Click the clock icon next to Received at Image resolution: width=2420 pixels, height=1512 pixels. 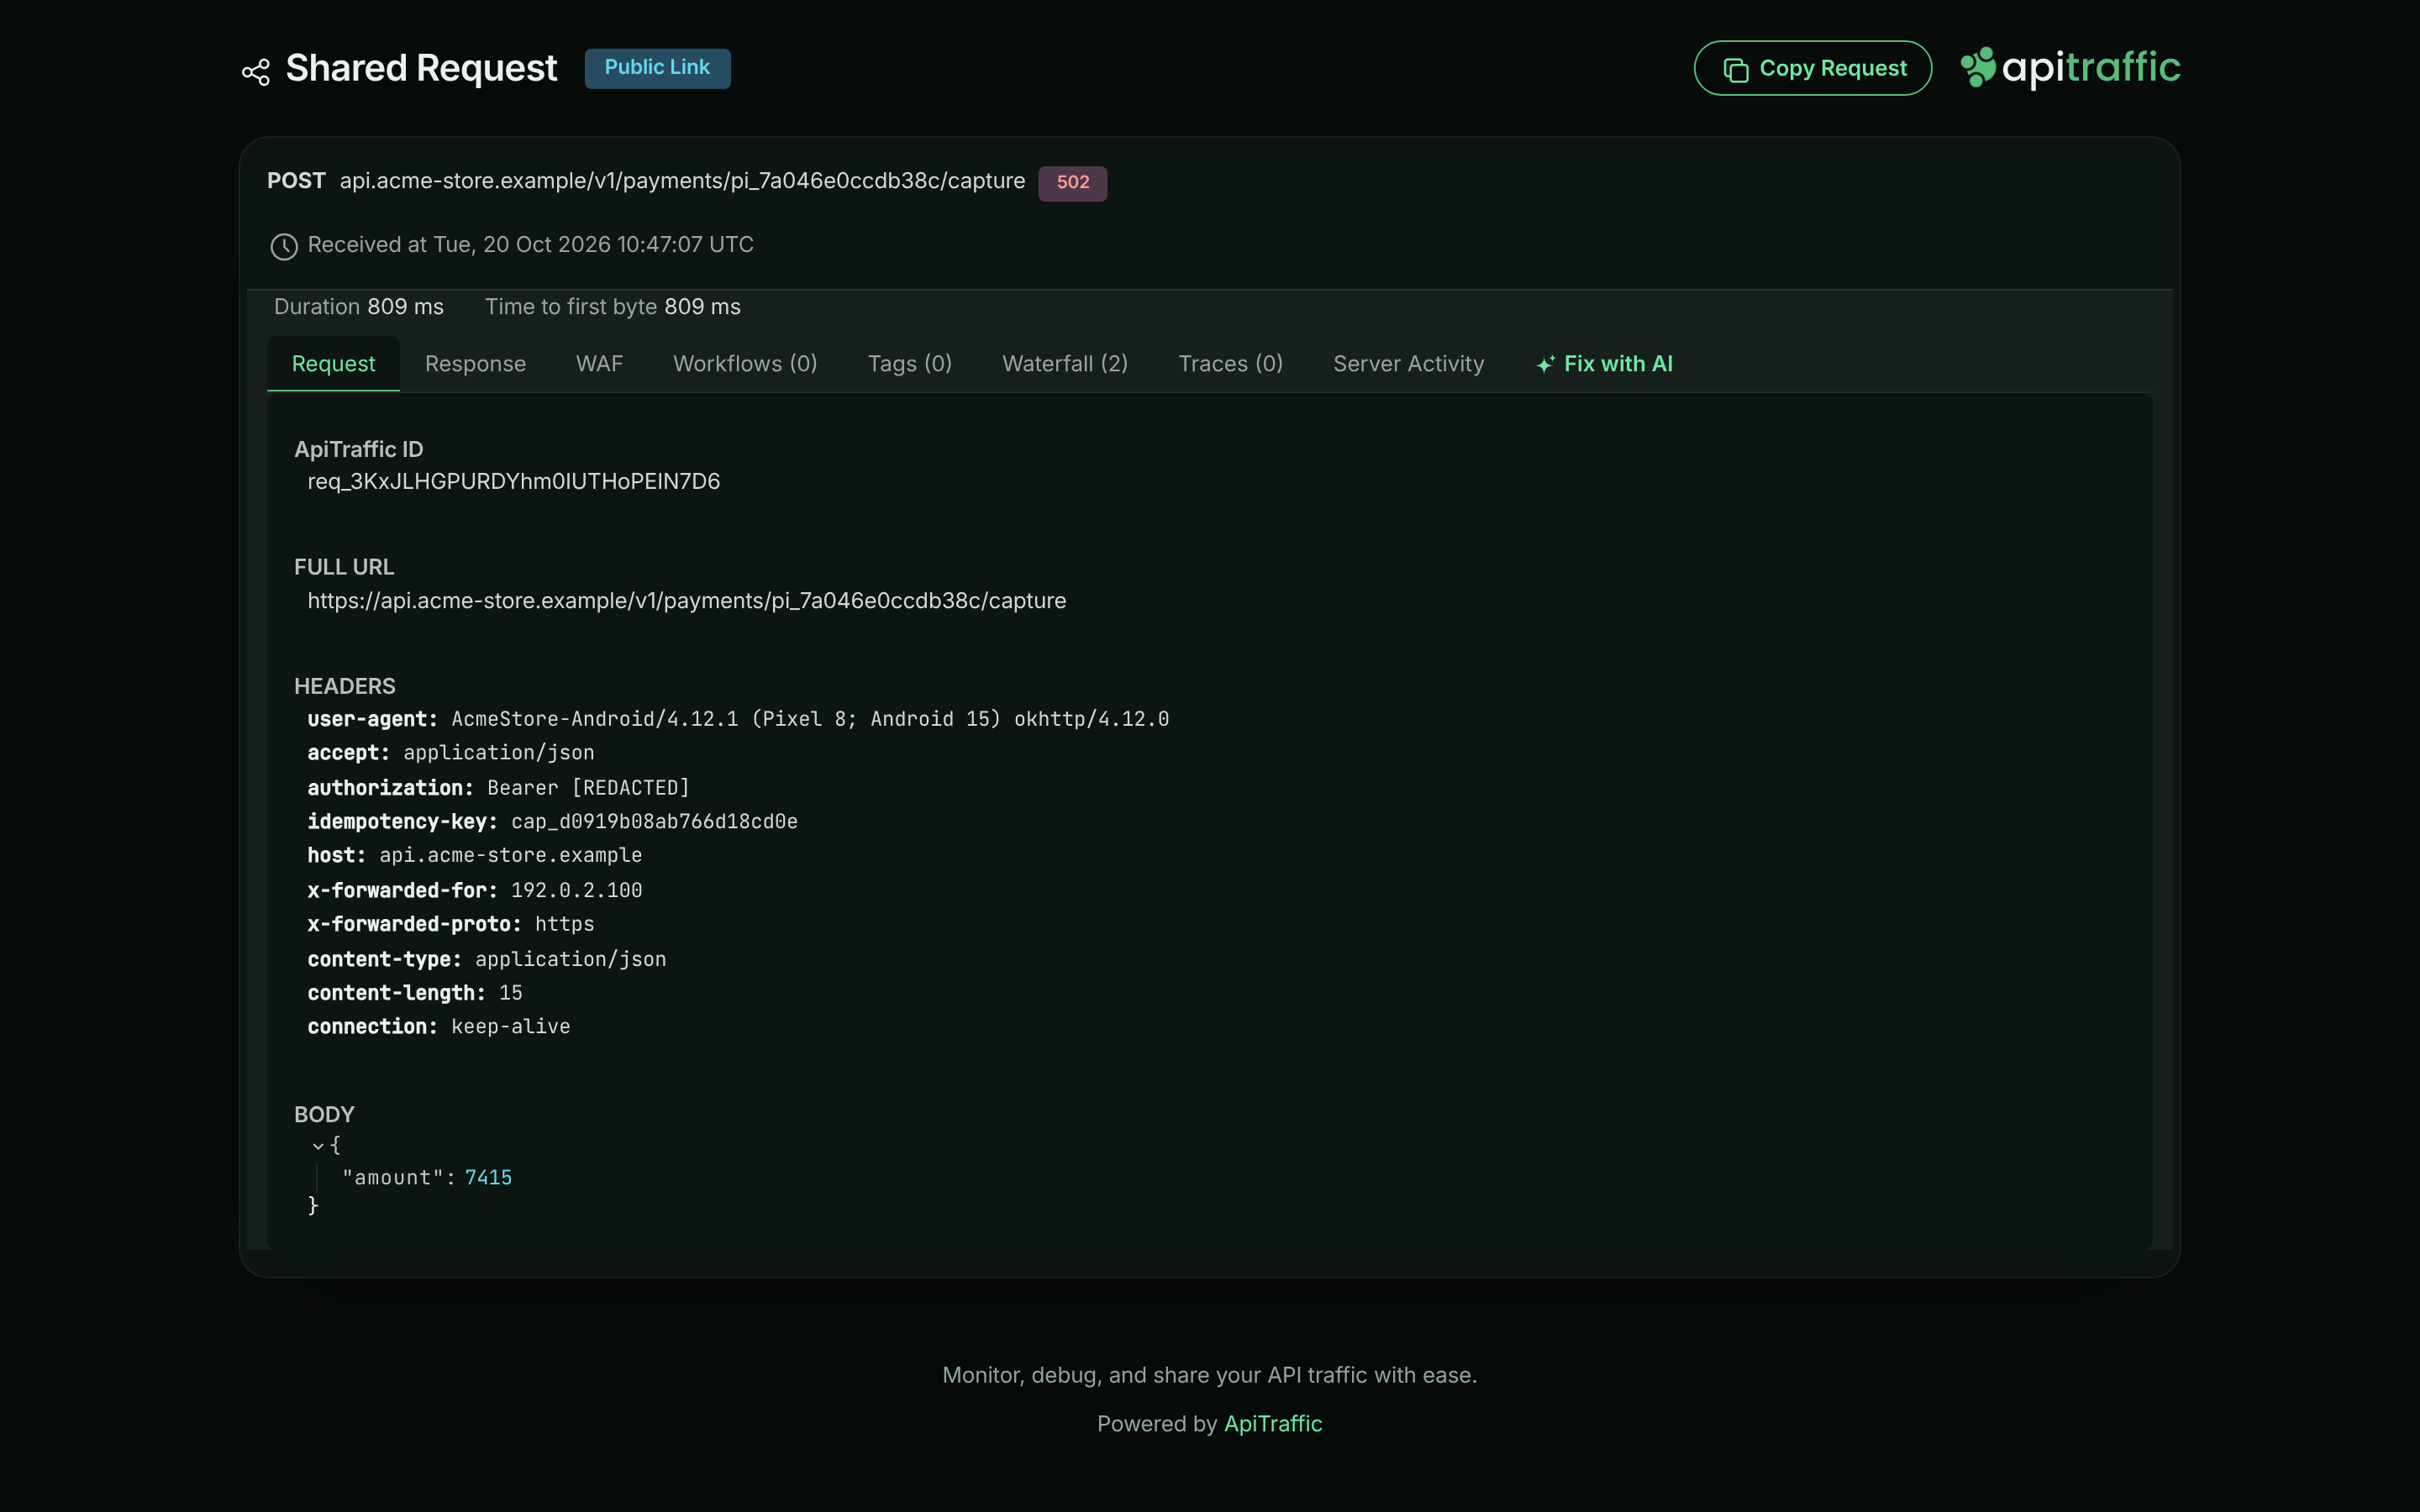[x=284, y=246]
